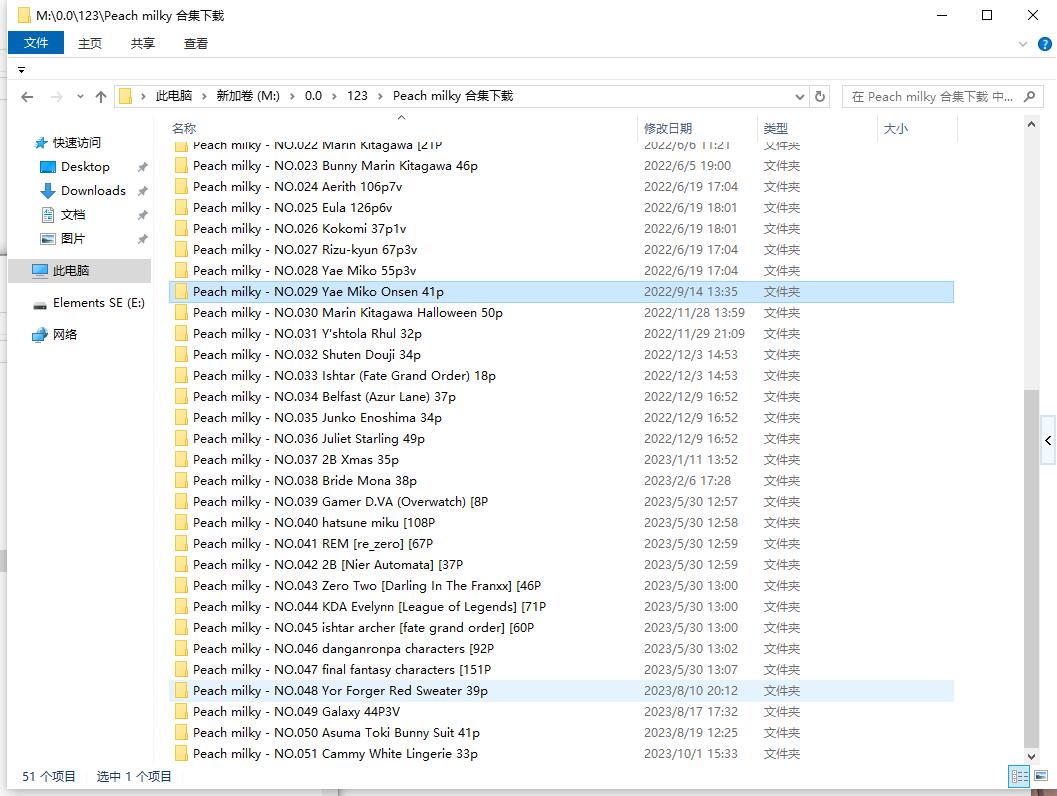Go back using the Back arrow

point(27,97)
